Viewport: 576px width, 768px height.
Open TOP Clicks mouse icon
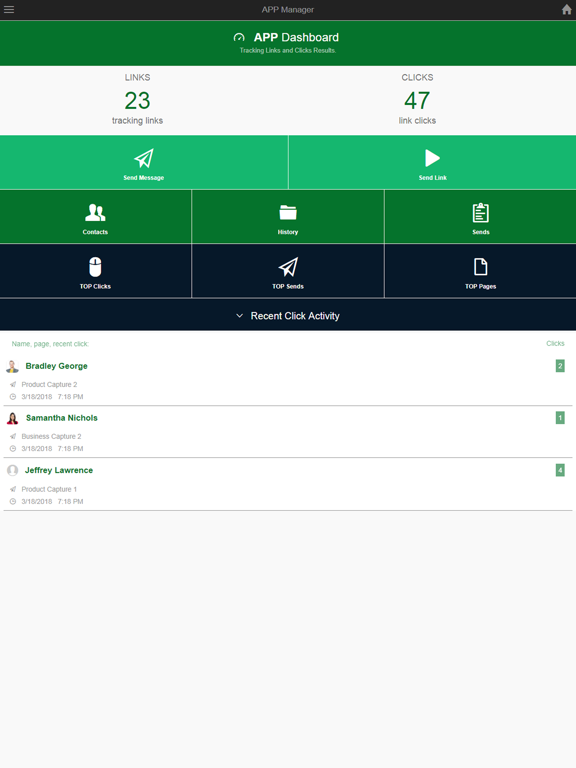click(95, 267)
